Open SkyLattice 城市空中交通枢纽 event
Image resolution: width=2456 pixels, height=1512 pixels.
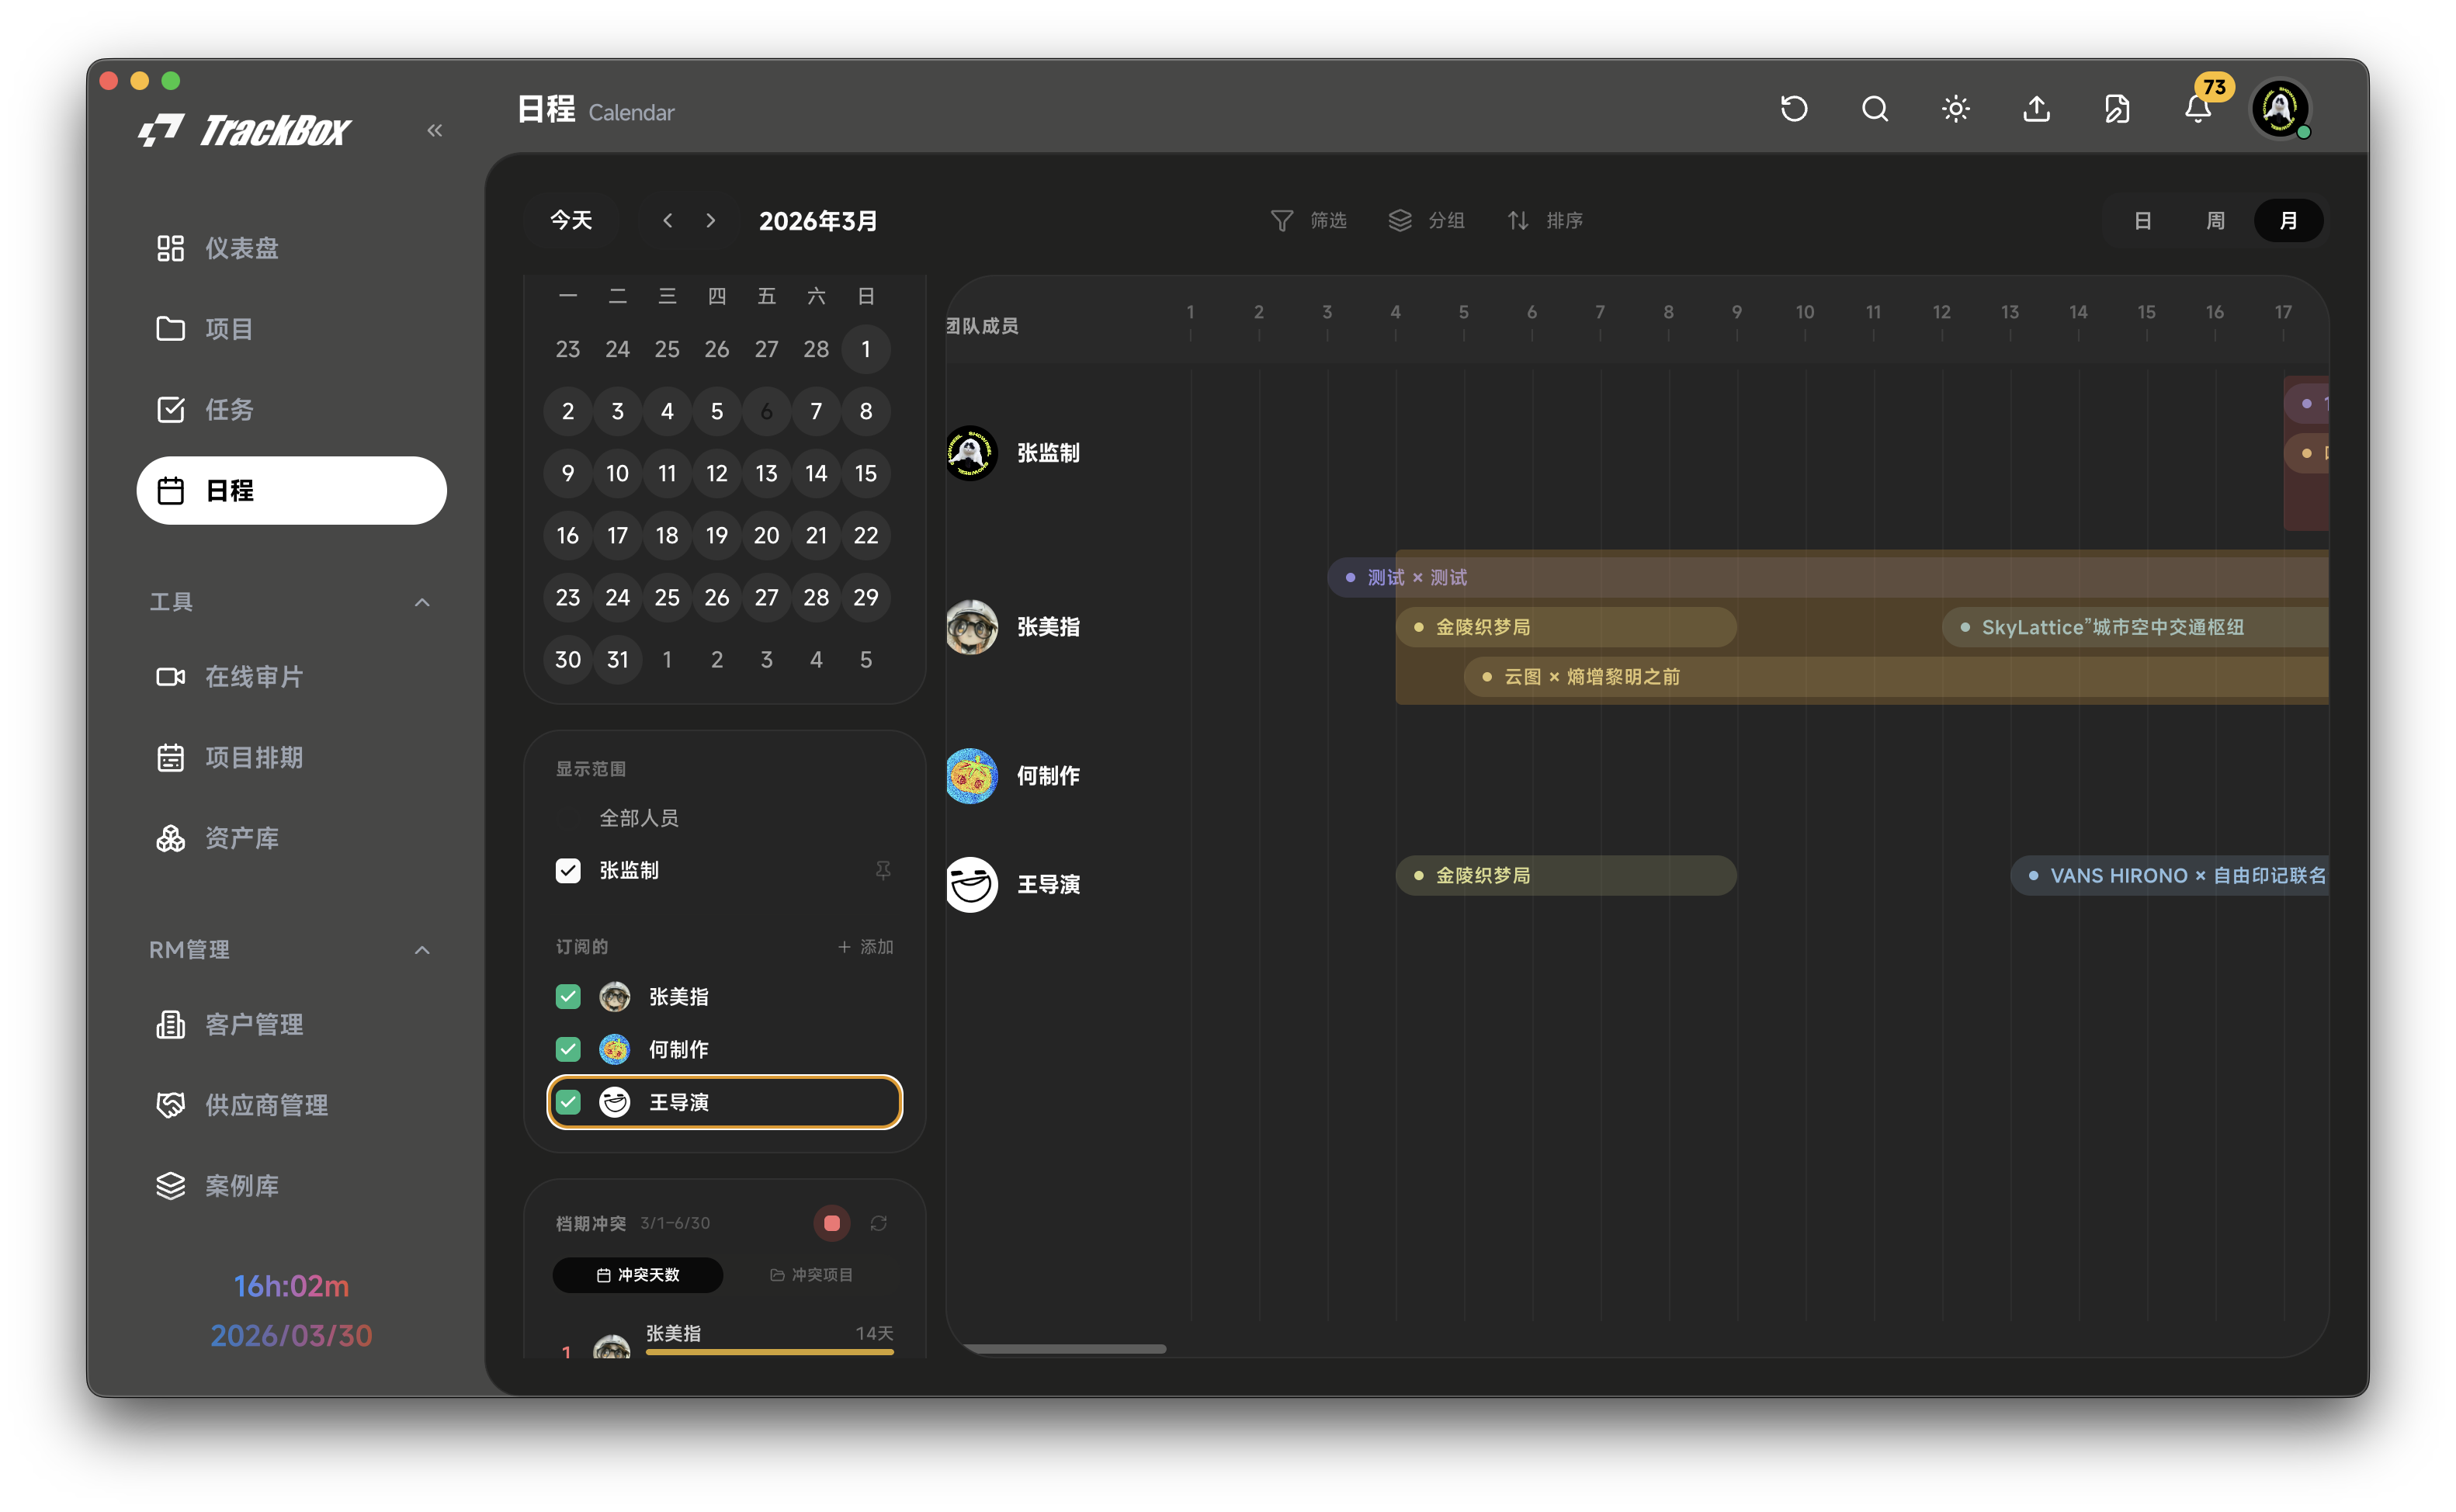(x=2135, y=627)
